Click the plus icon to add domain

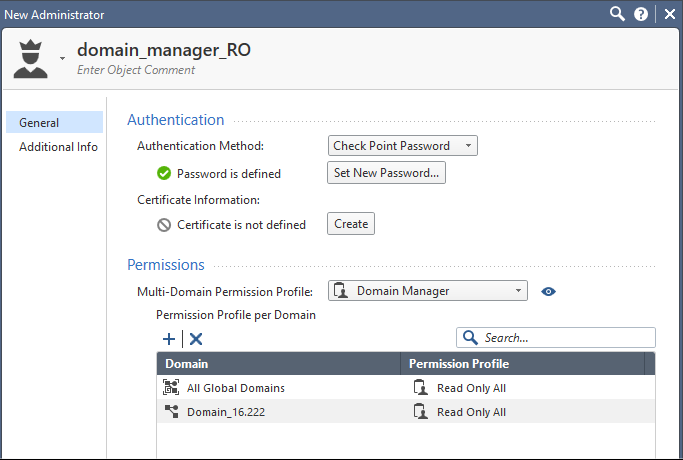pyautogui.click(x=169, y=339)
